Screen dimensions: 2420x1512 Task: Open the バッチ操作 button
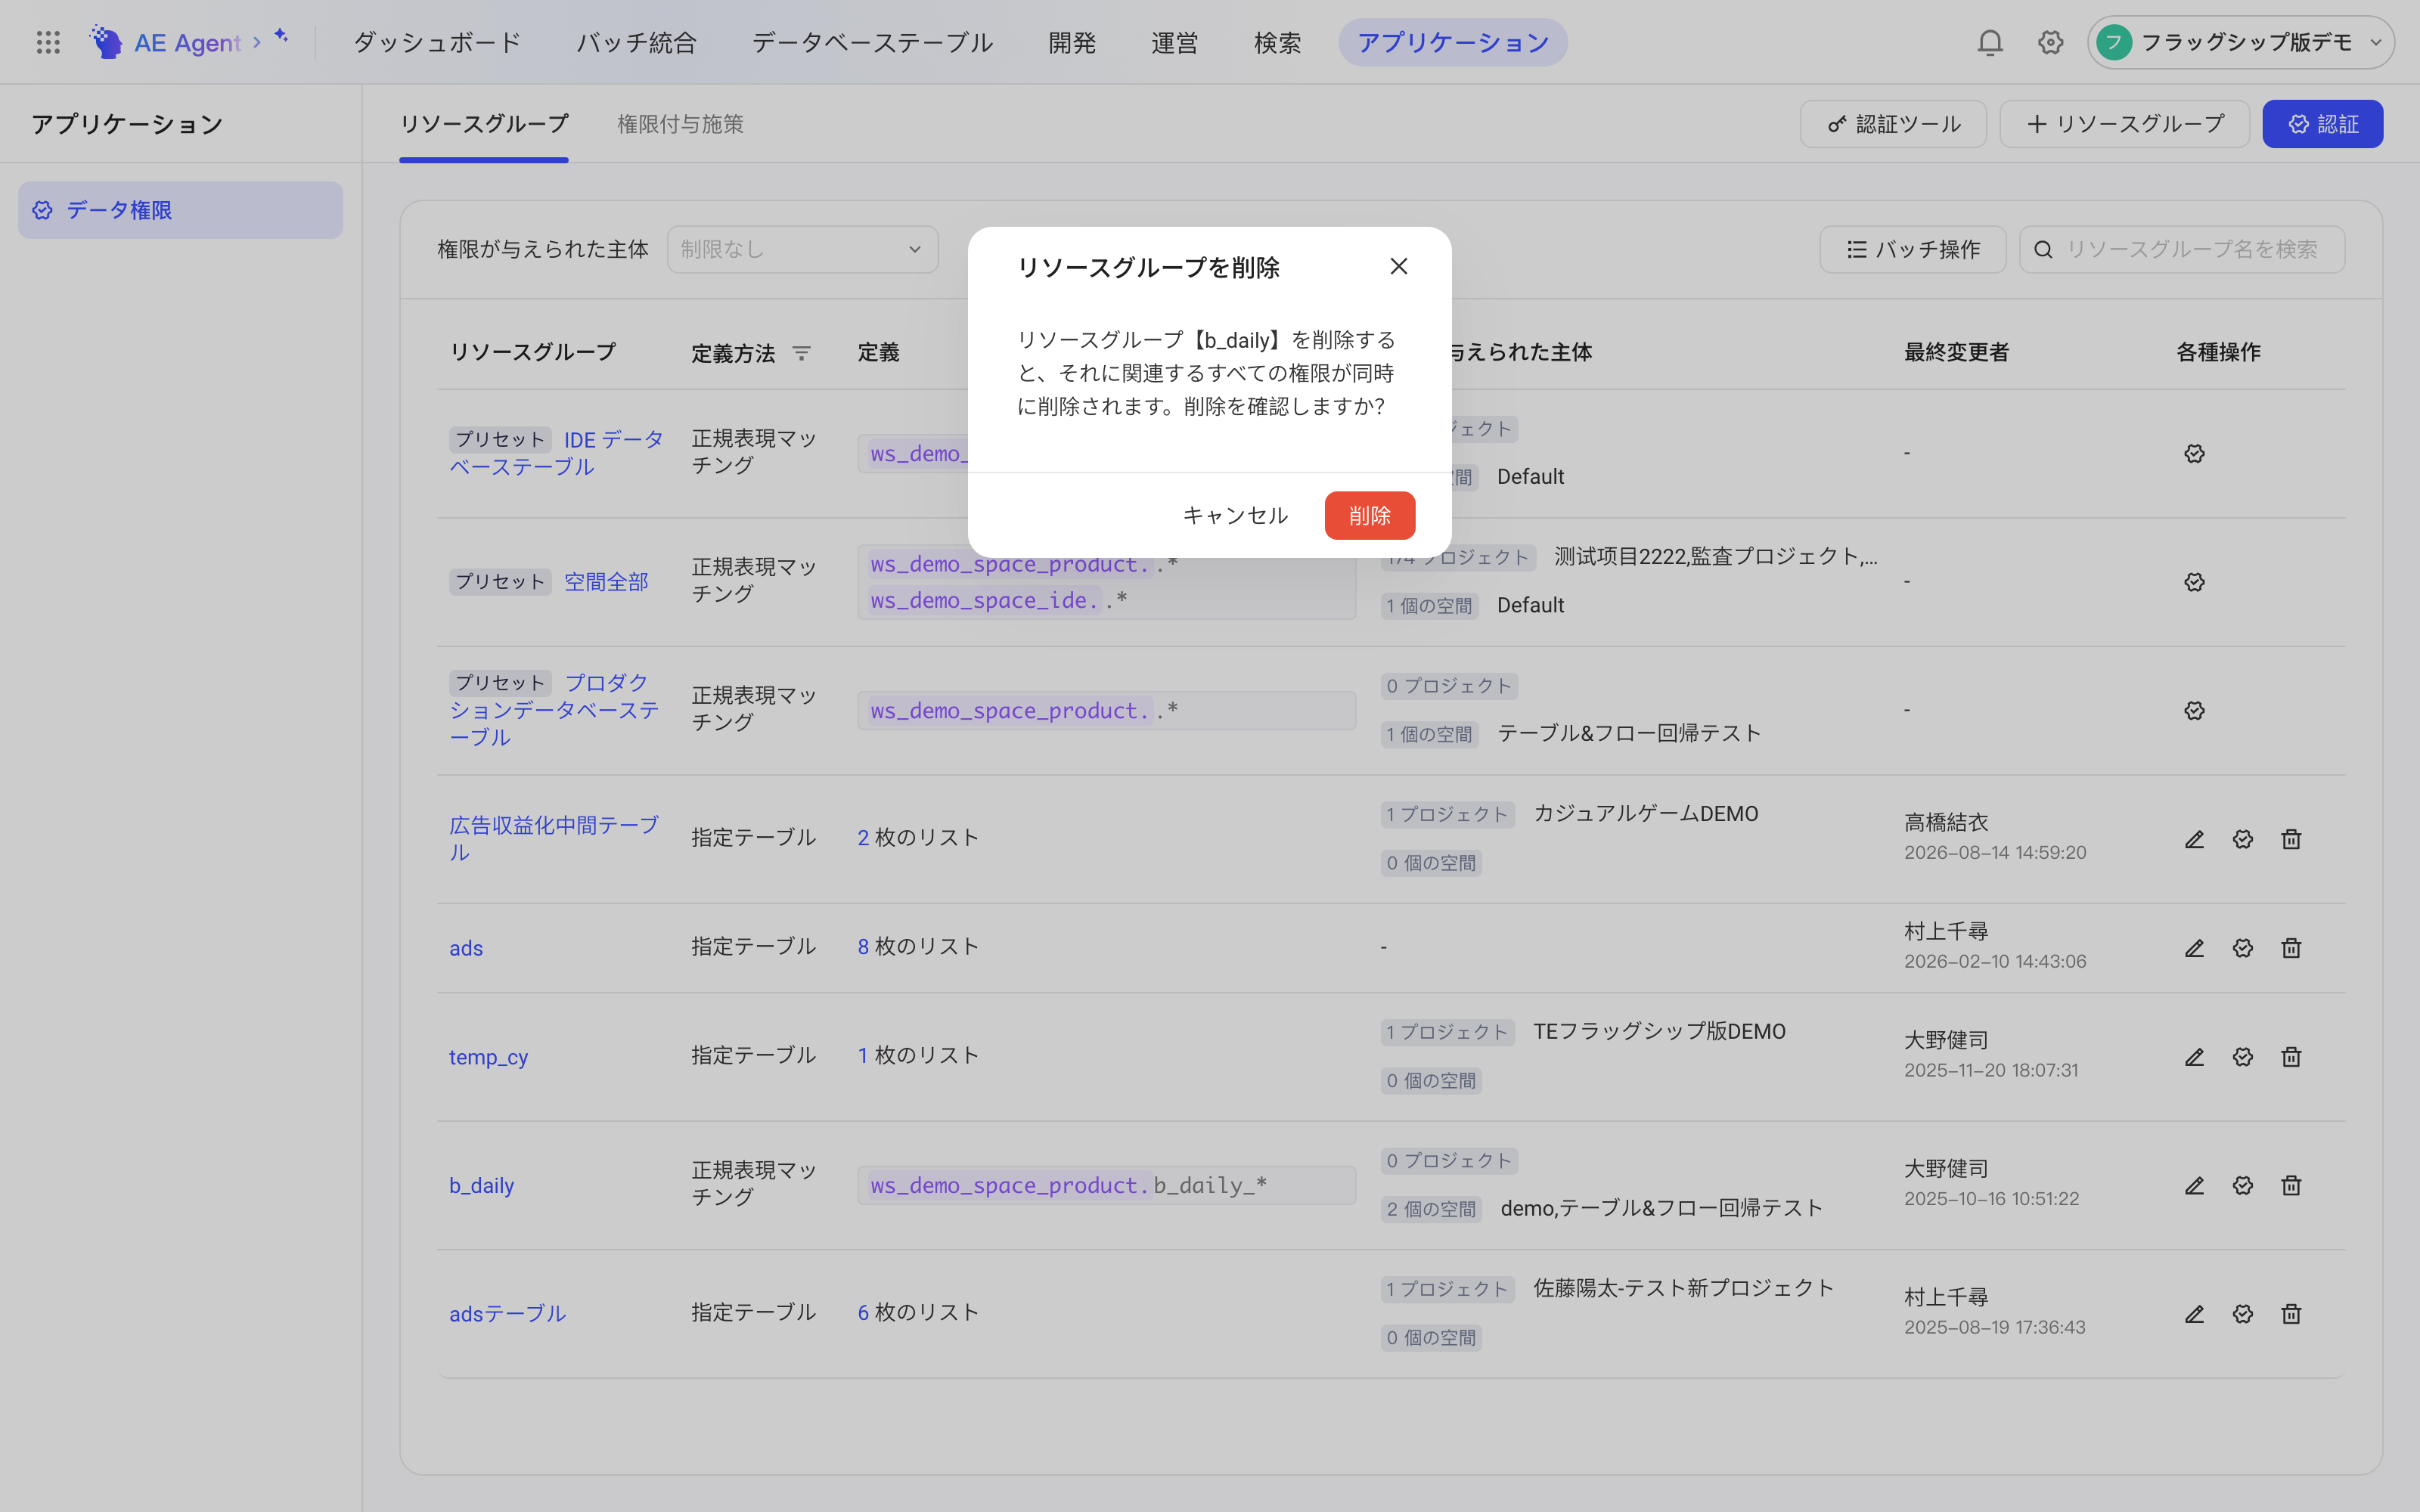[1912, 249]
